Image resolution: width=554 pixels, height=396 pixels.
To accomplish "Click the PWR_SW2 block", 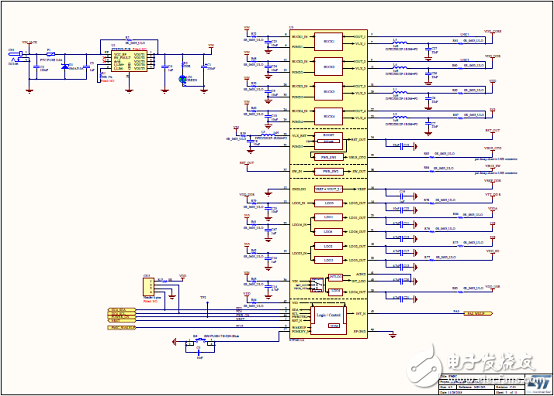I will pyautogui.click(x=329, y=172).
